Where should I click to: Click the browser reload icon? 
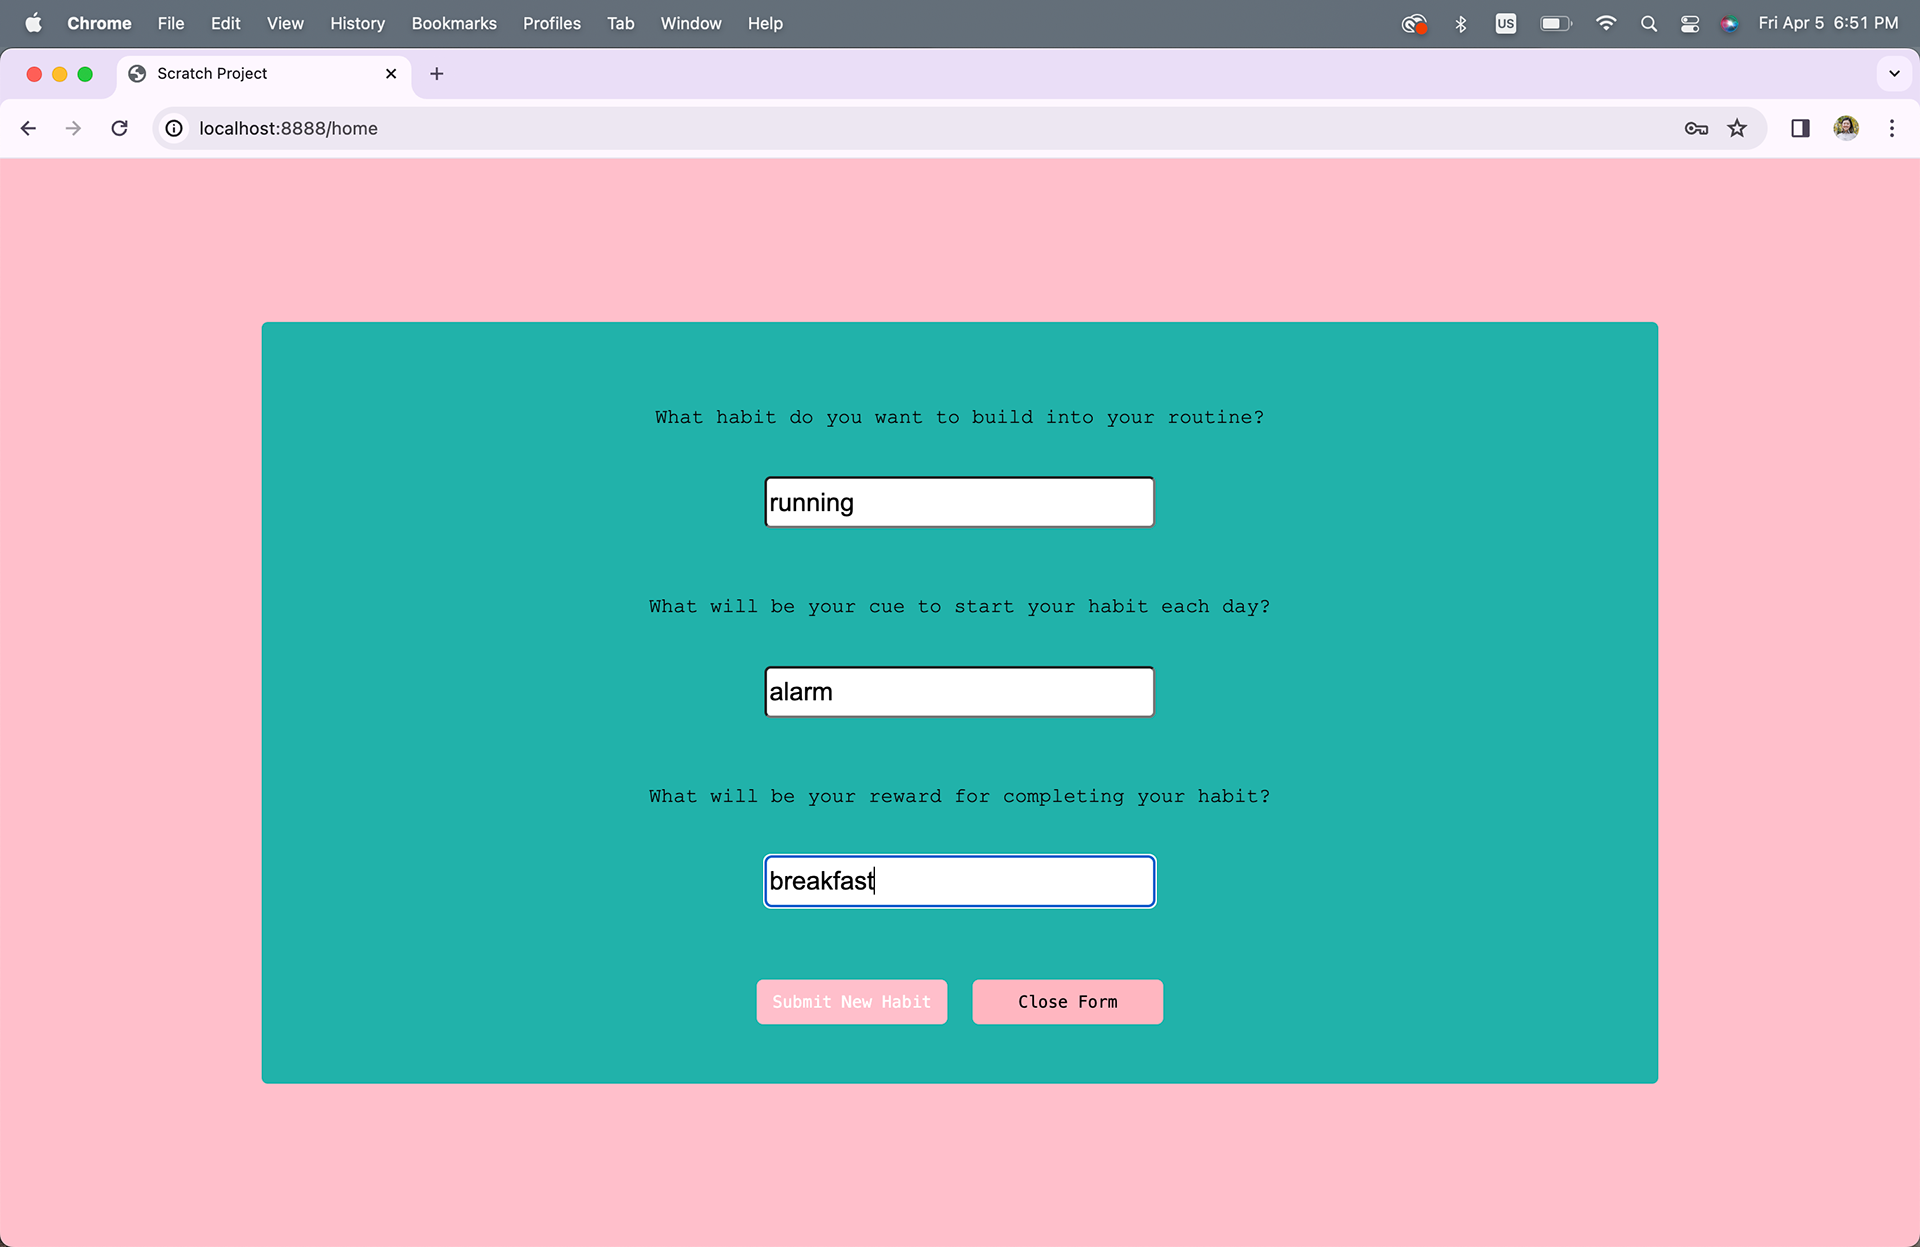119,128
